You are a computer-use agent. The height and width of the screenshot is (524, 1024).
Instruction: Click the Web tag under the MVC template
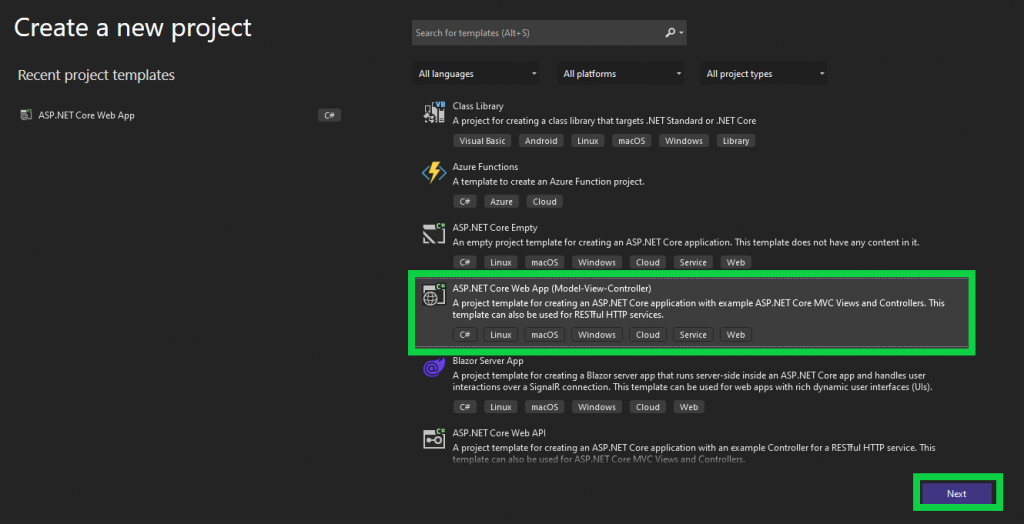(736, 335)
